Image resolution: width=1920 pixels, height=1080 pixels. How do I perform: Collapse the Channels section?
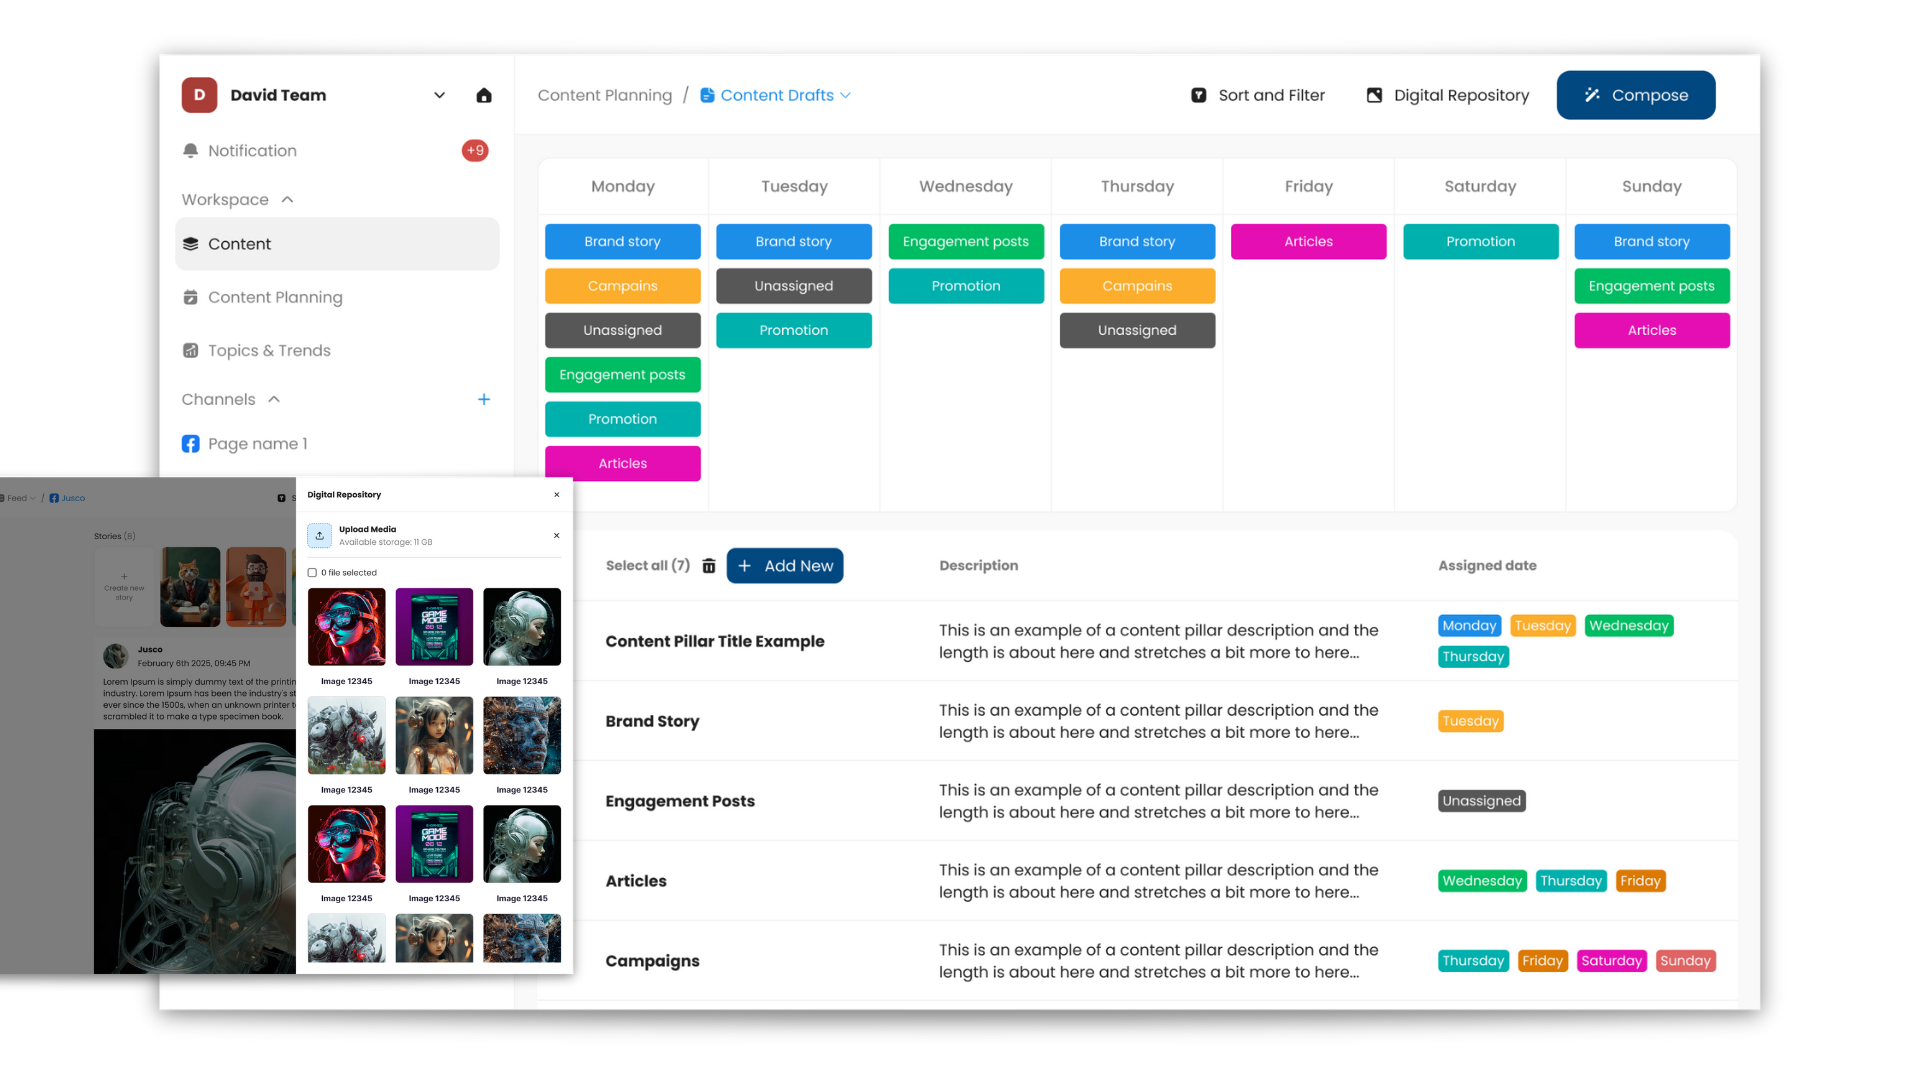[x=274, y=399]
